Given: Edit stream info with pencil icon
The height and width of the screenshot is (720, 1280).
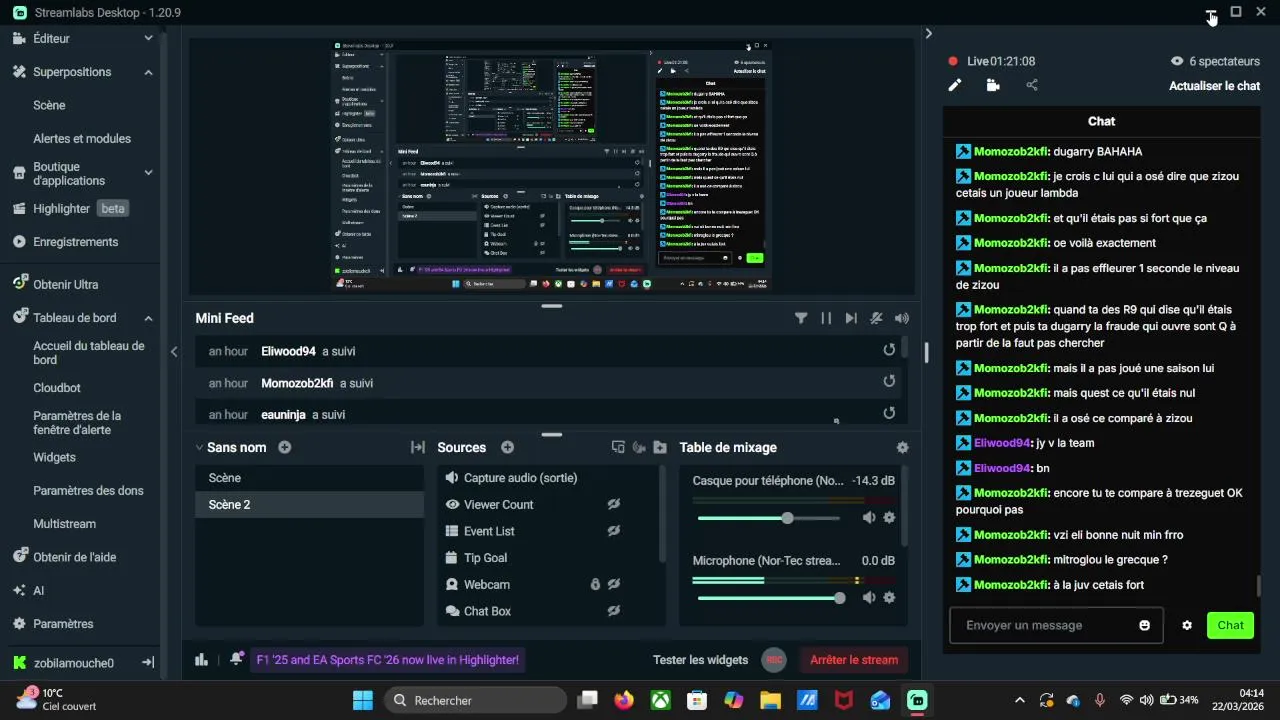Looking at the screenshot, I should click(954, 85).
